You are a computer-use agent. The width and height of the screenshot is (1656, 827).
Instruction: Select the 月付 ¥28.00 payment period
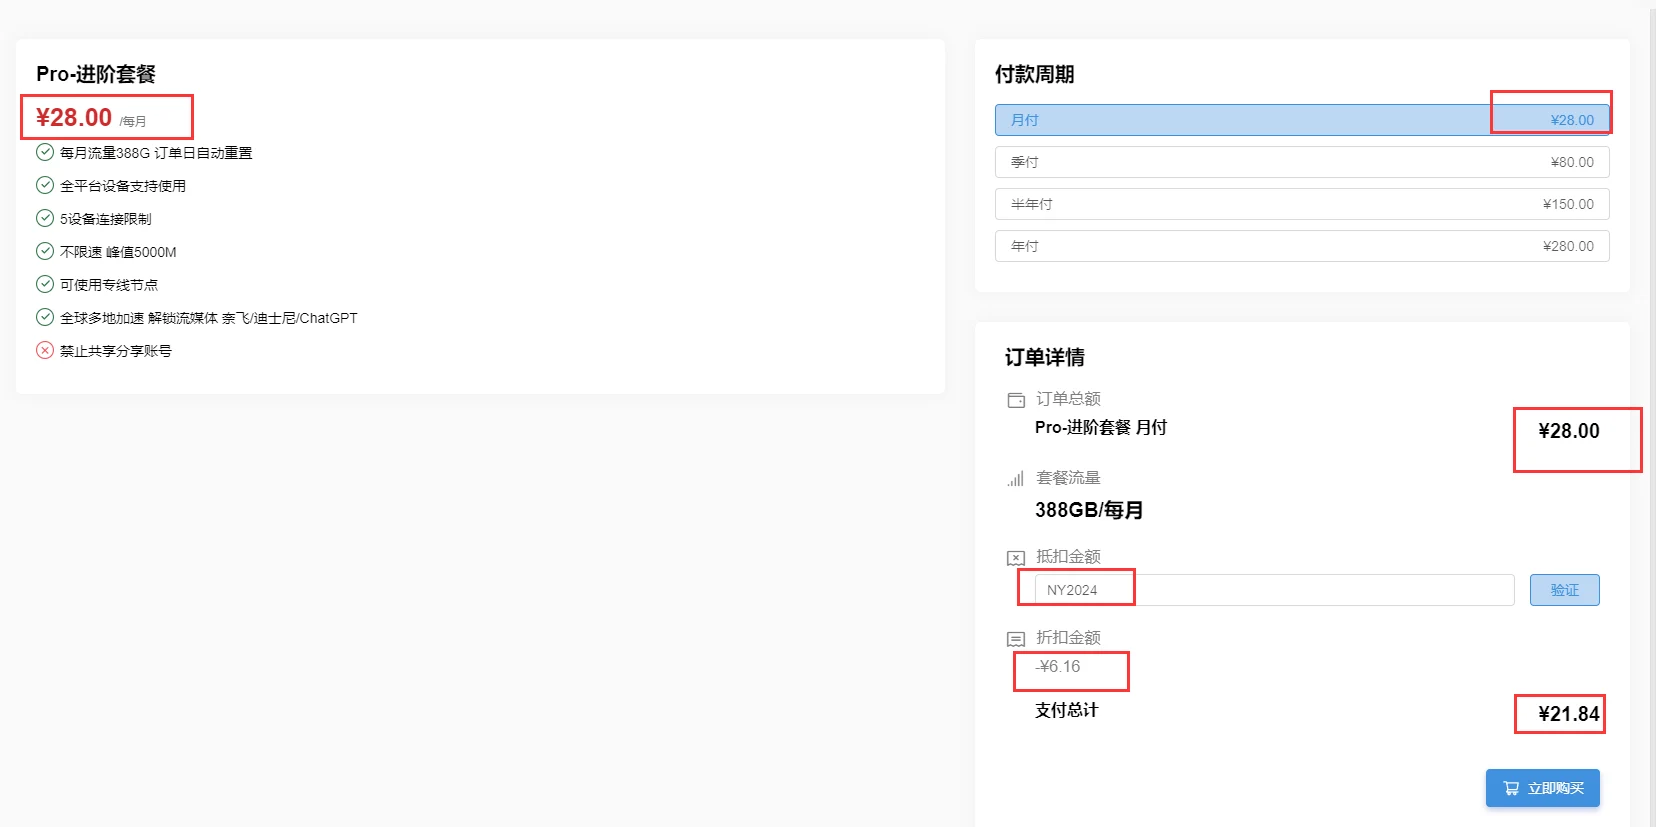coord(1301,120)
